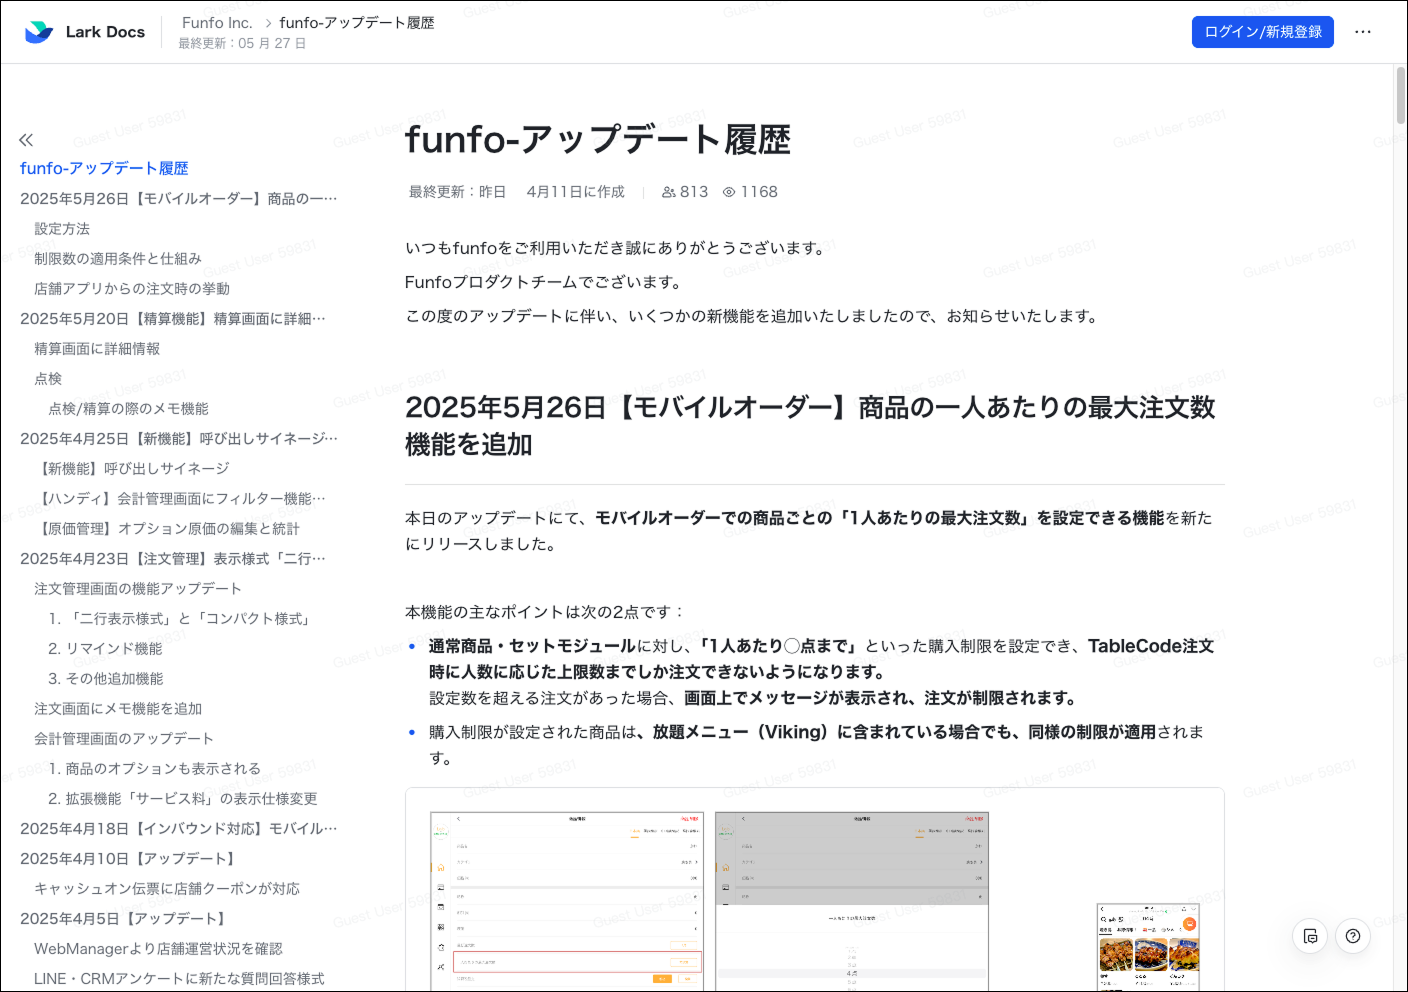The width and height of the screenshot is (1408, 992).
Task: Open the middle greyed dialog screenshot thumbnail
Action: pos(852,901)
